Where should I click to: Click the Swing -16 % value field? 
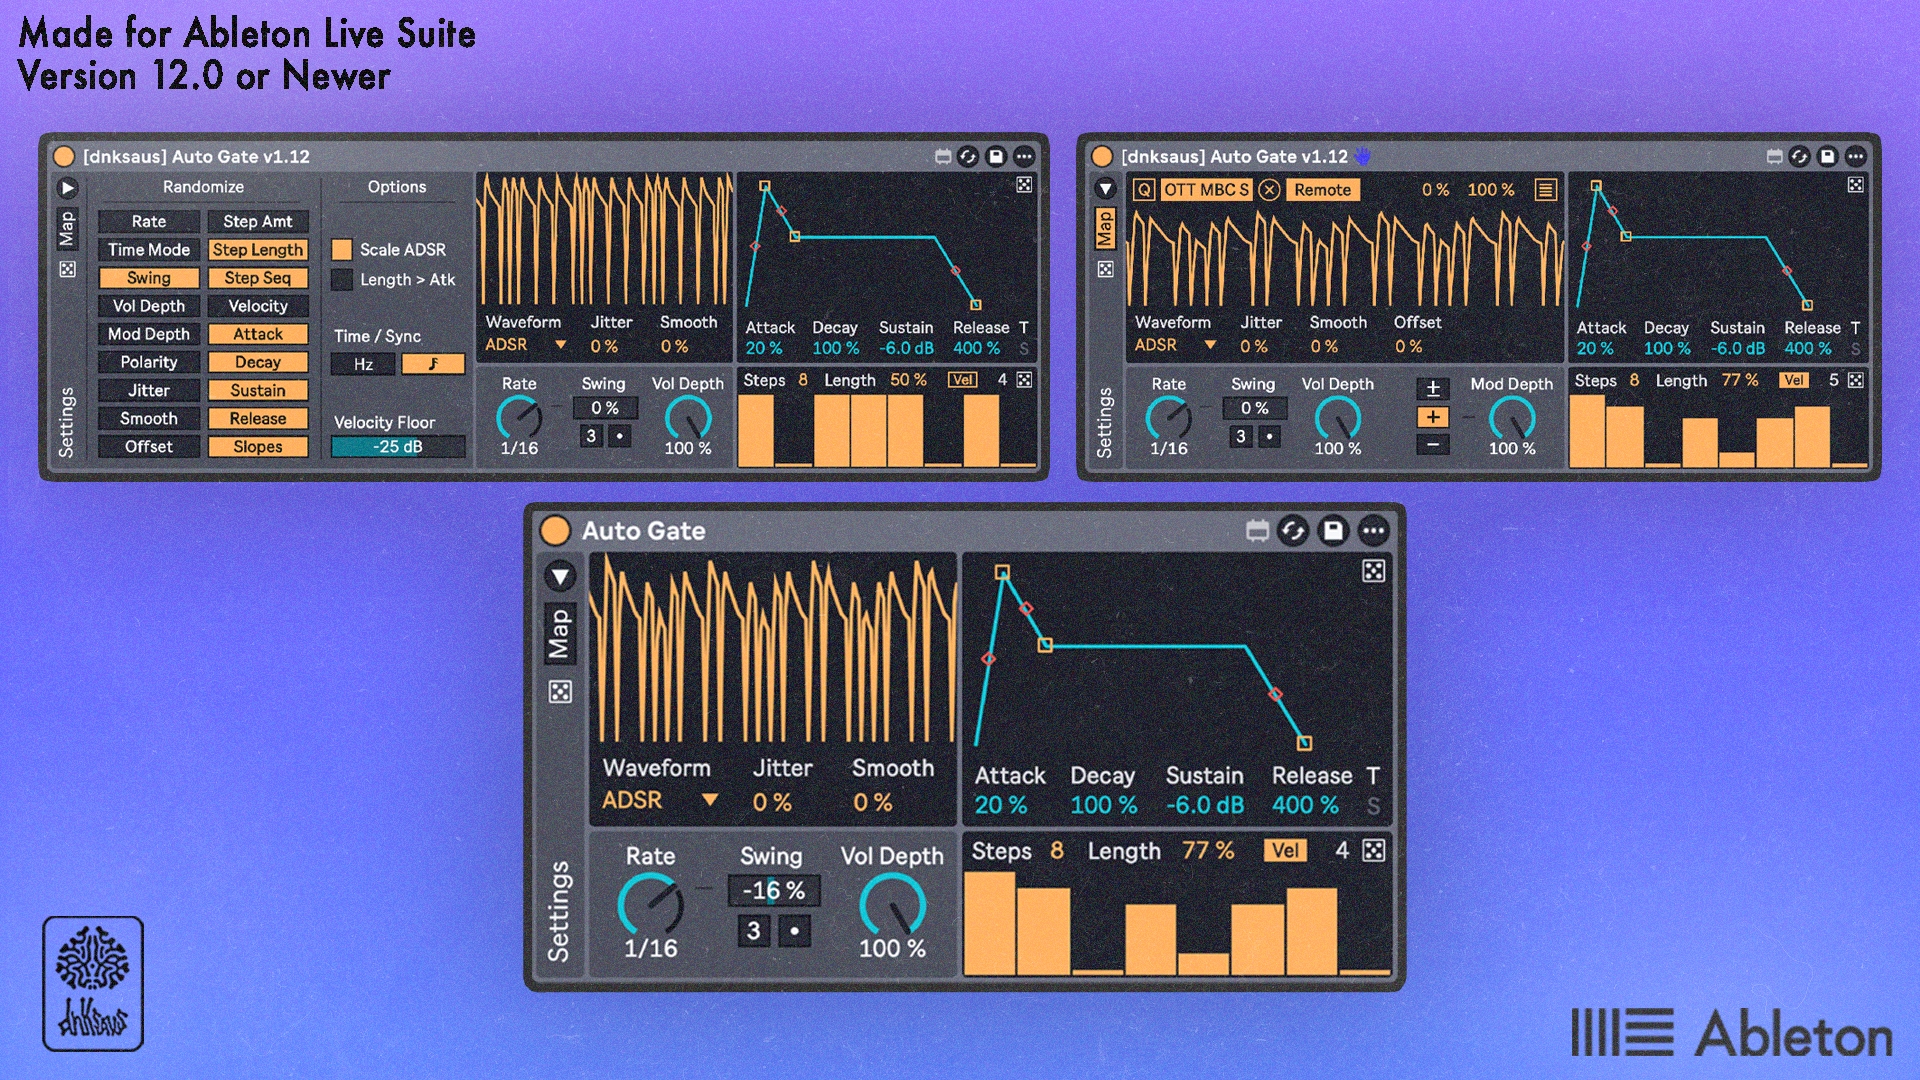(x=774, y=890)
